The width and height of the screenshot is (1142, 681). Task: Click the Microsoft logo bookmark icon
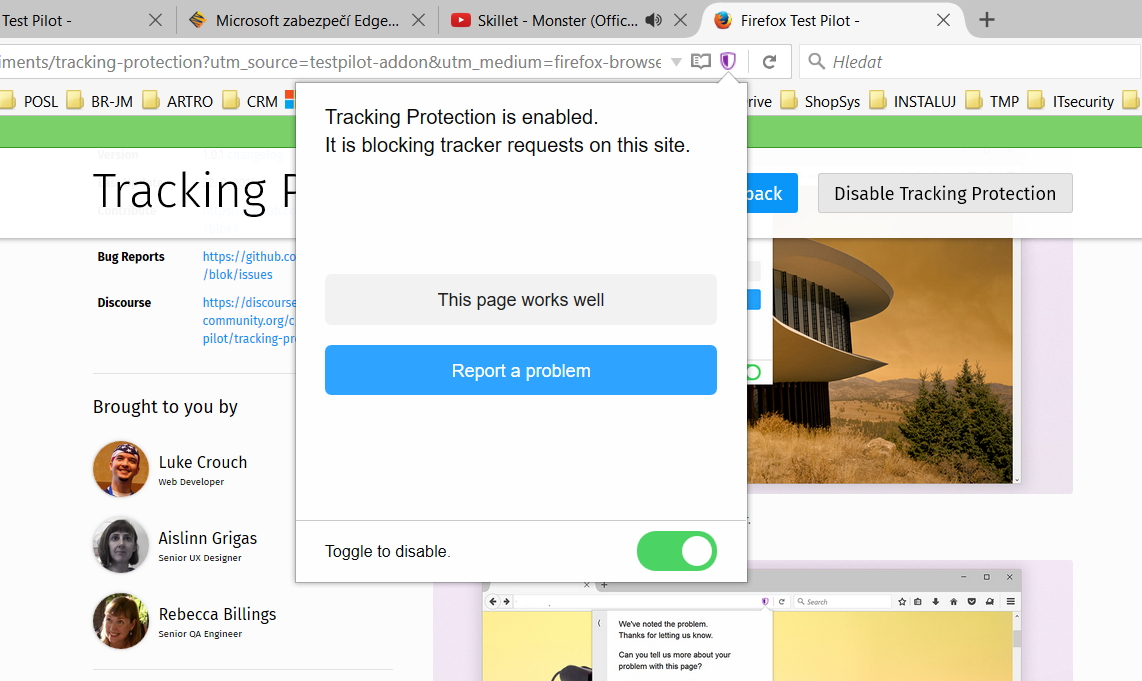pos(289,101)
